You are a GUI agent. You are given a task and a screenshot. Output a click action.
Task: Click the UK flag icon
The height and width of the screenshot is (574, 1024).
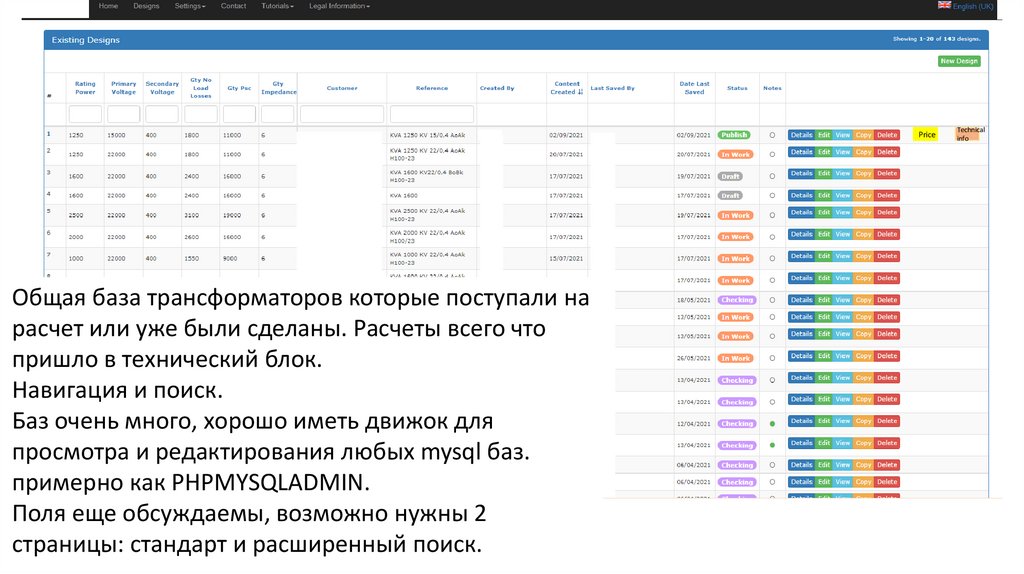pyautogui.click(x=943, y=5)
